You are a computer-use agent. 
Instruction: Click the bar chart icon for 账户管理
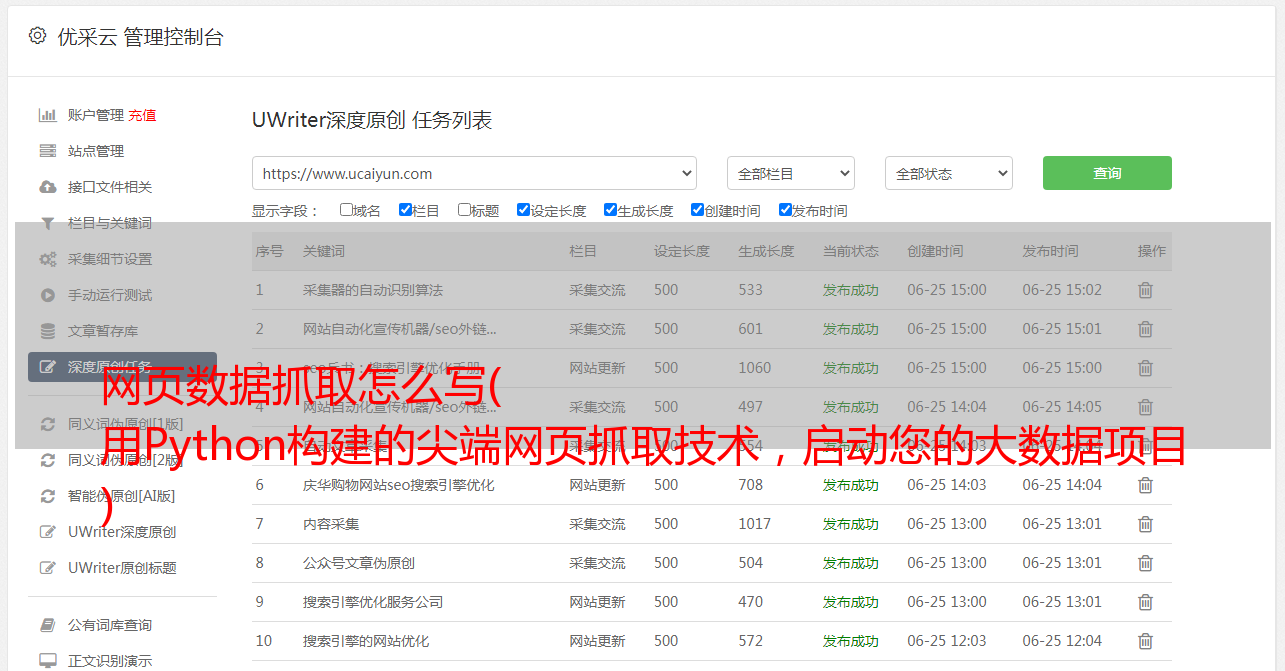pyautogui.click(x=47, y=115)
